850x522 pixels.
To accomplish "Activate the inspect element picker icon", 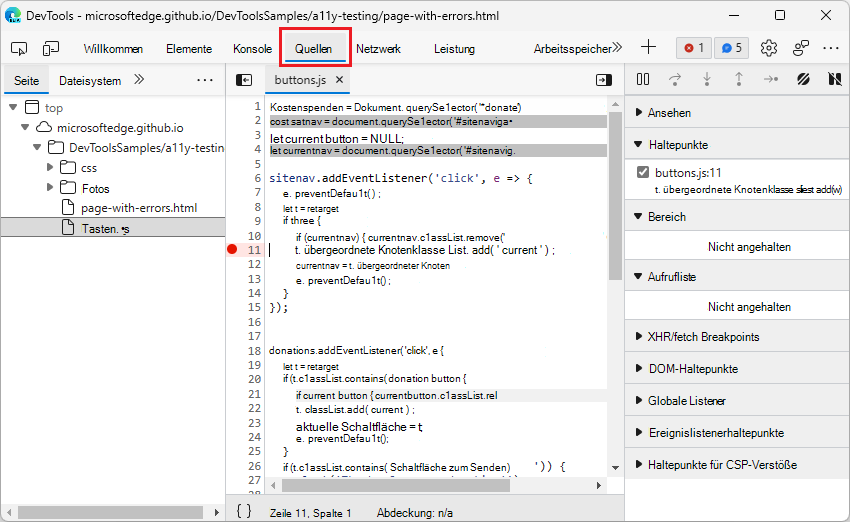I will point(19,49).
